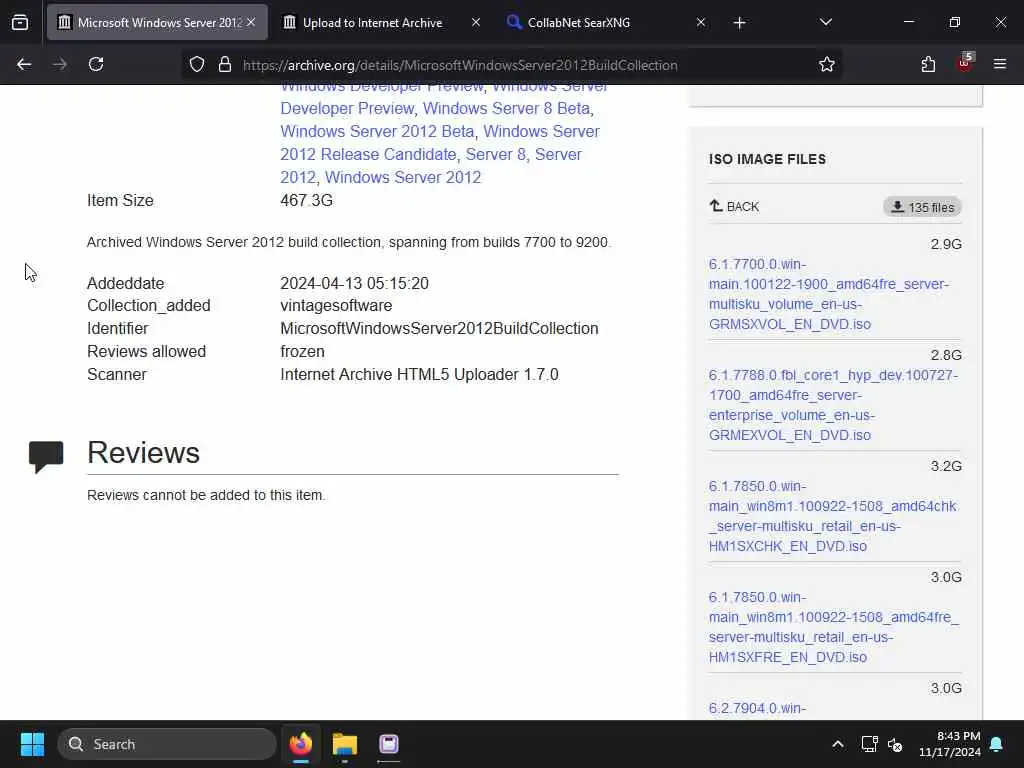Image resolution: width=1024 pixels, height=768 pixels.
Task: Open the Extensions puzzle icon
Action: coord(928,64)
